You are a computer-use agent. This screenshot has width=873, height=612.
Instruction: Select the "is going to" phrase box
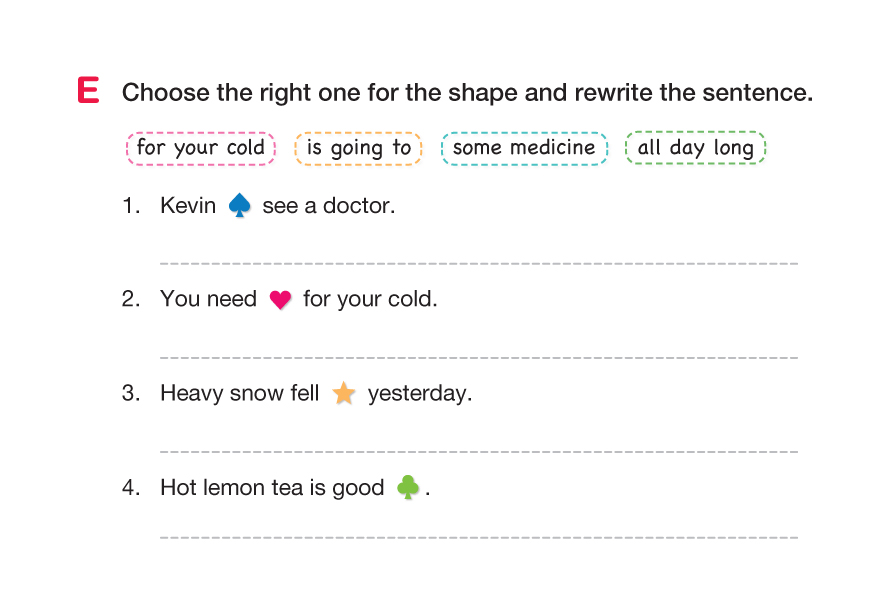[358, 148]
